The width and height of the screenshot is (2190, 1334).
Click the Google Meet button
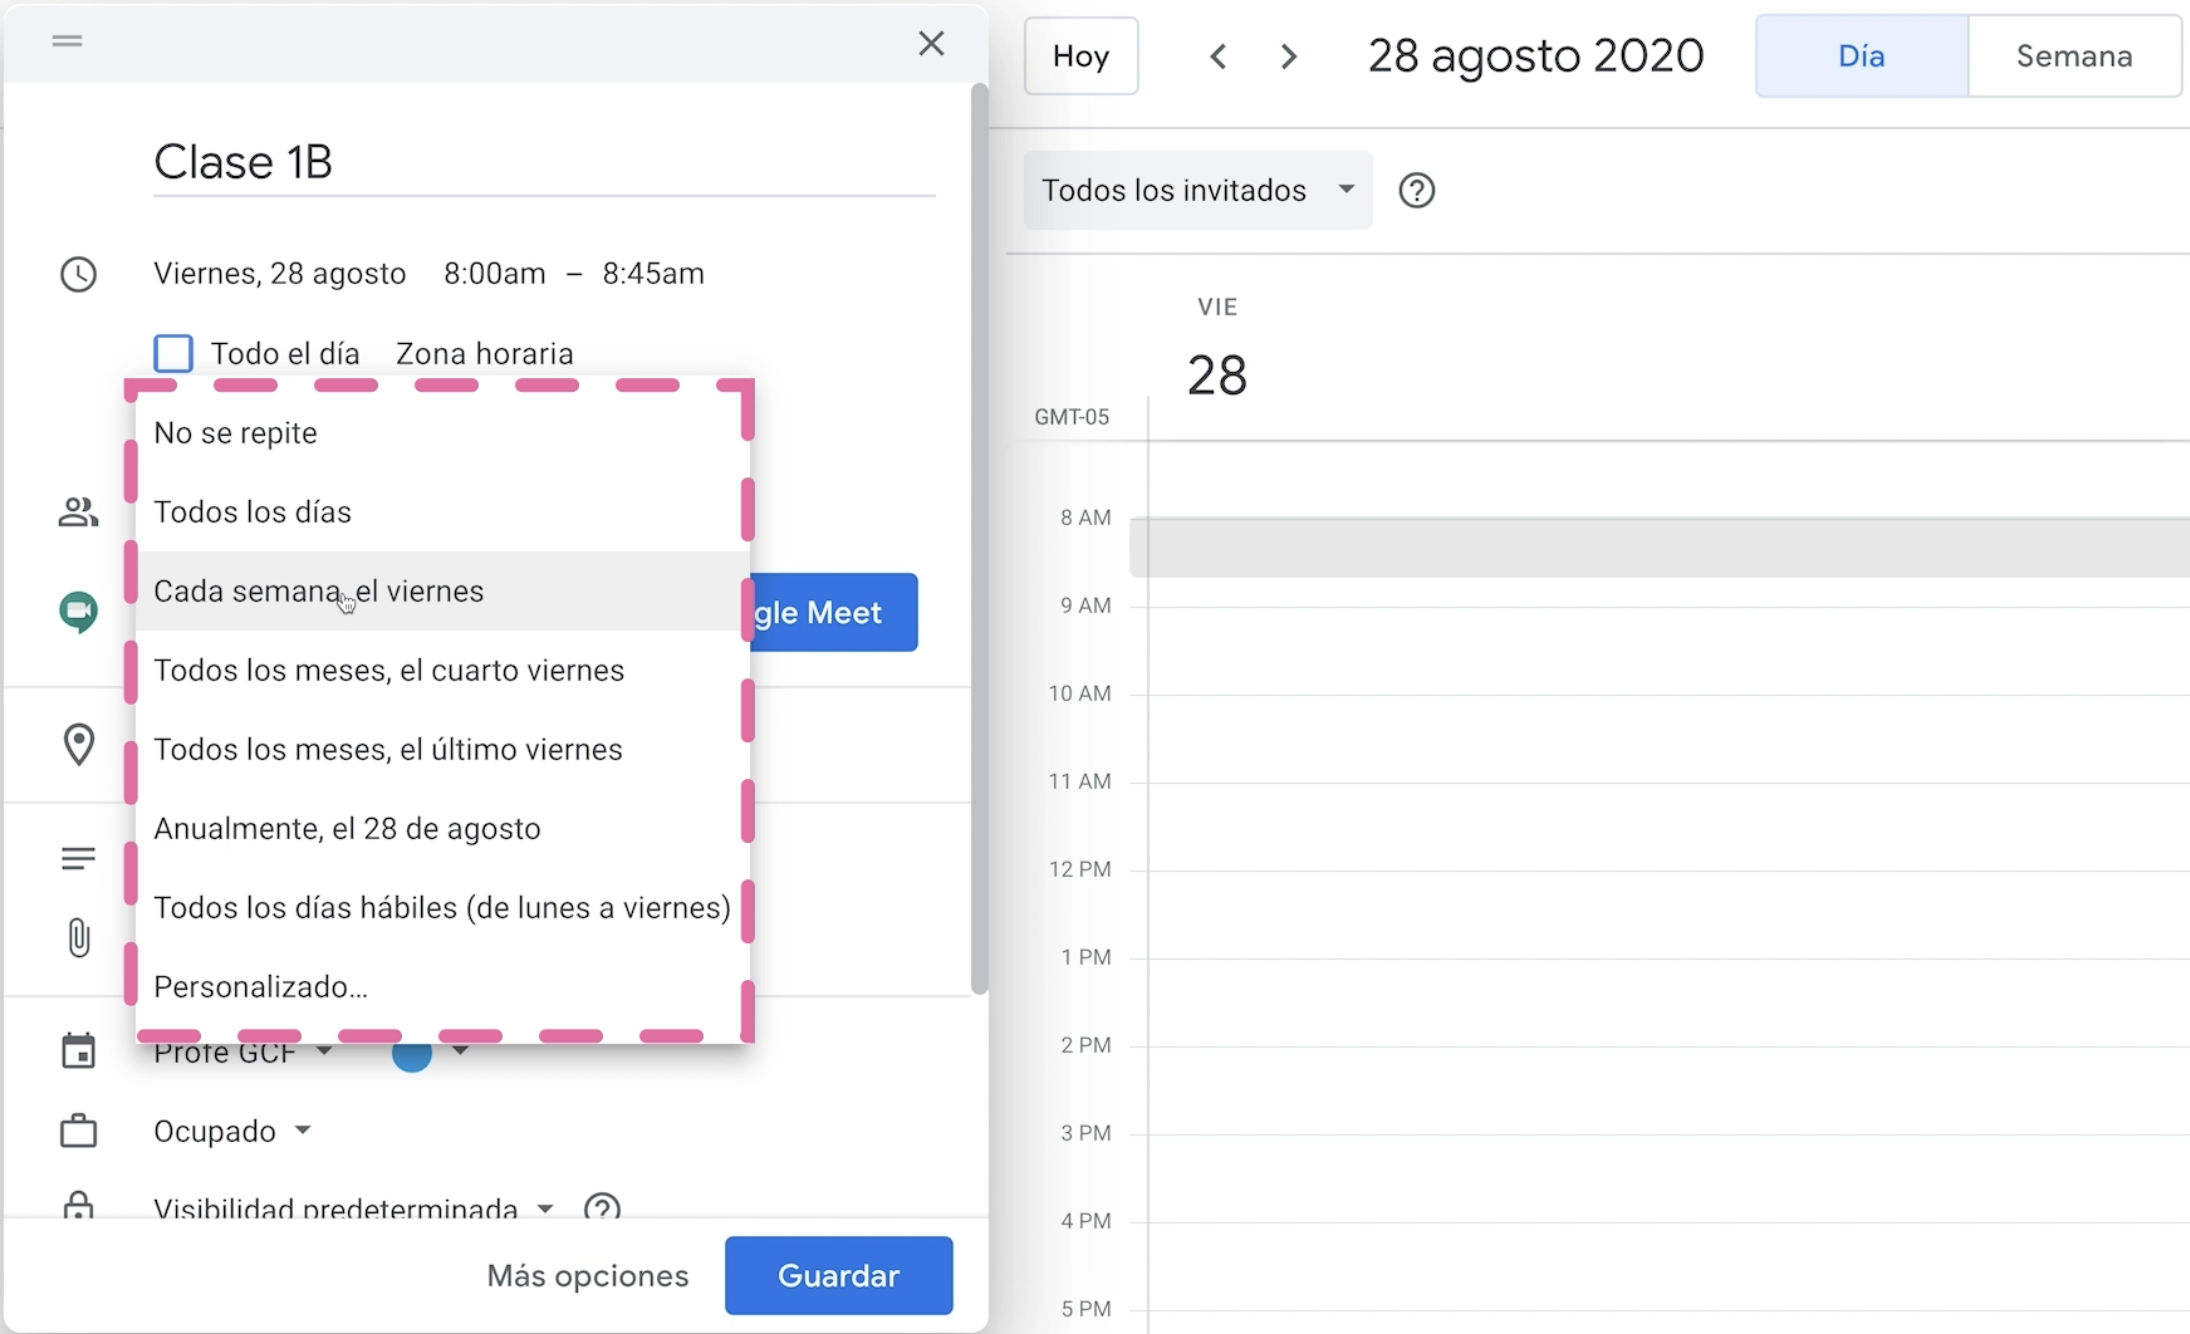(x=833, y=612)
